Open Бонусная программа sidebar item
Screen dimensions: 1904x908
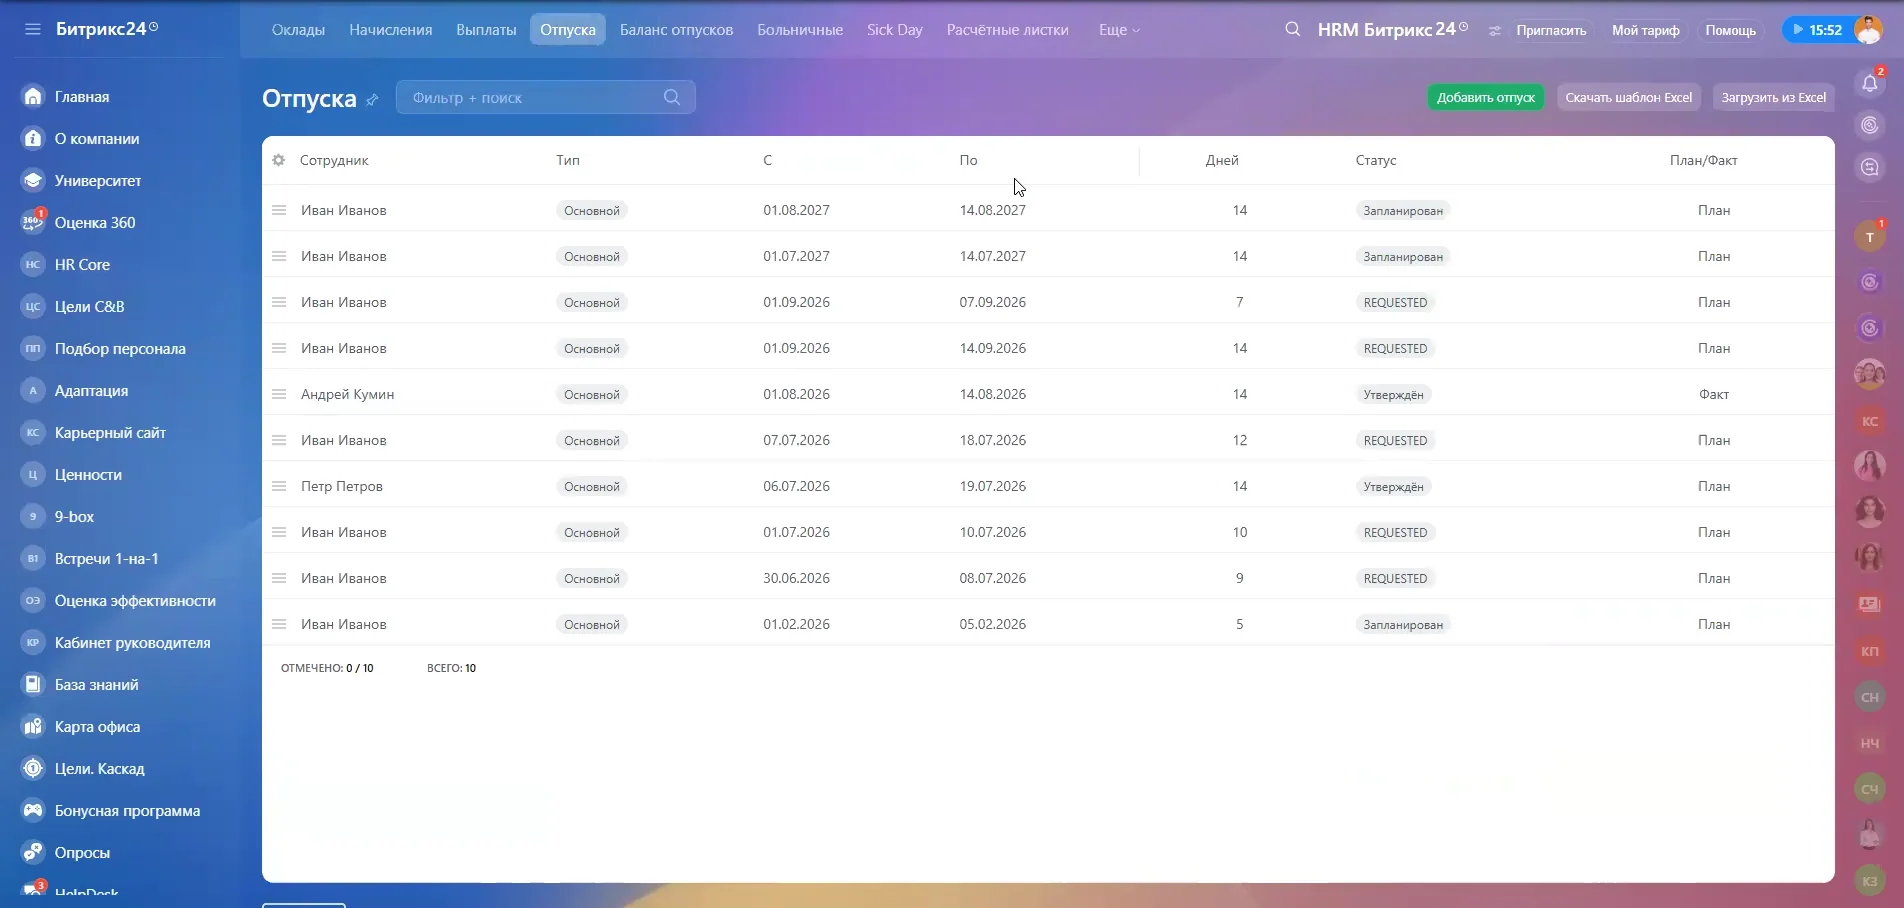click(127, 811)
